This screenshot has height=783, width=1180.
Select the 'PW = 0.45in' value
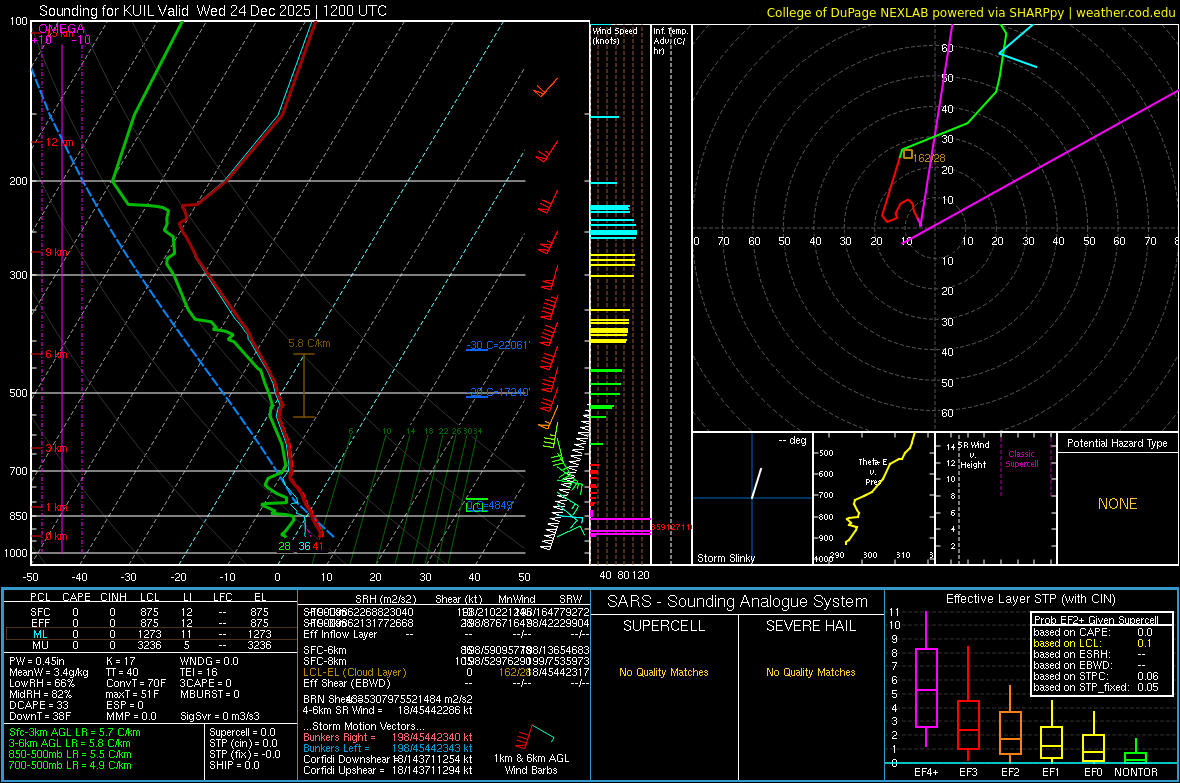click(x=37, y=661)
